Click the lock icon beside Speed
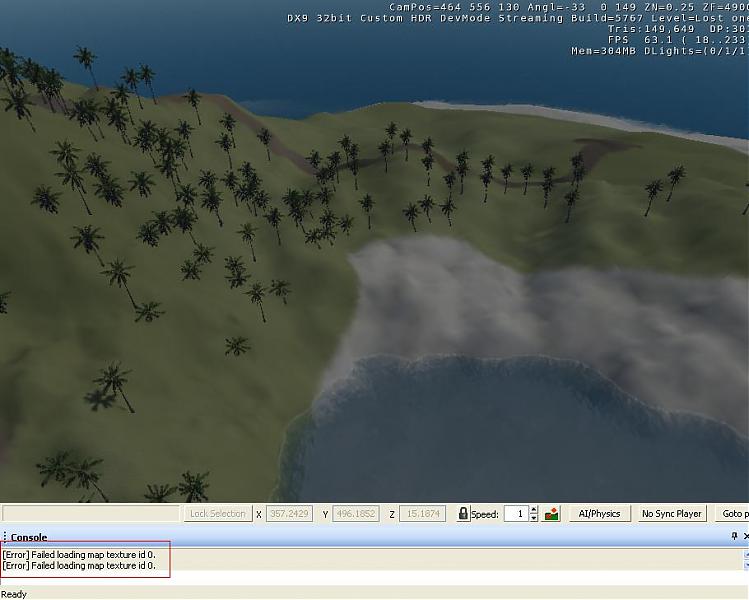 coord(463,514)
